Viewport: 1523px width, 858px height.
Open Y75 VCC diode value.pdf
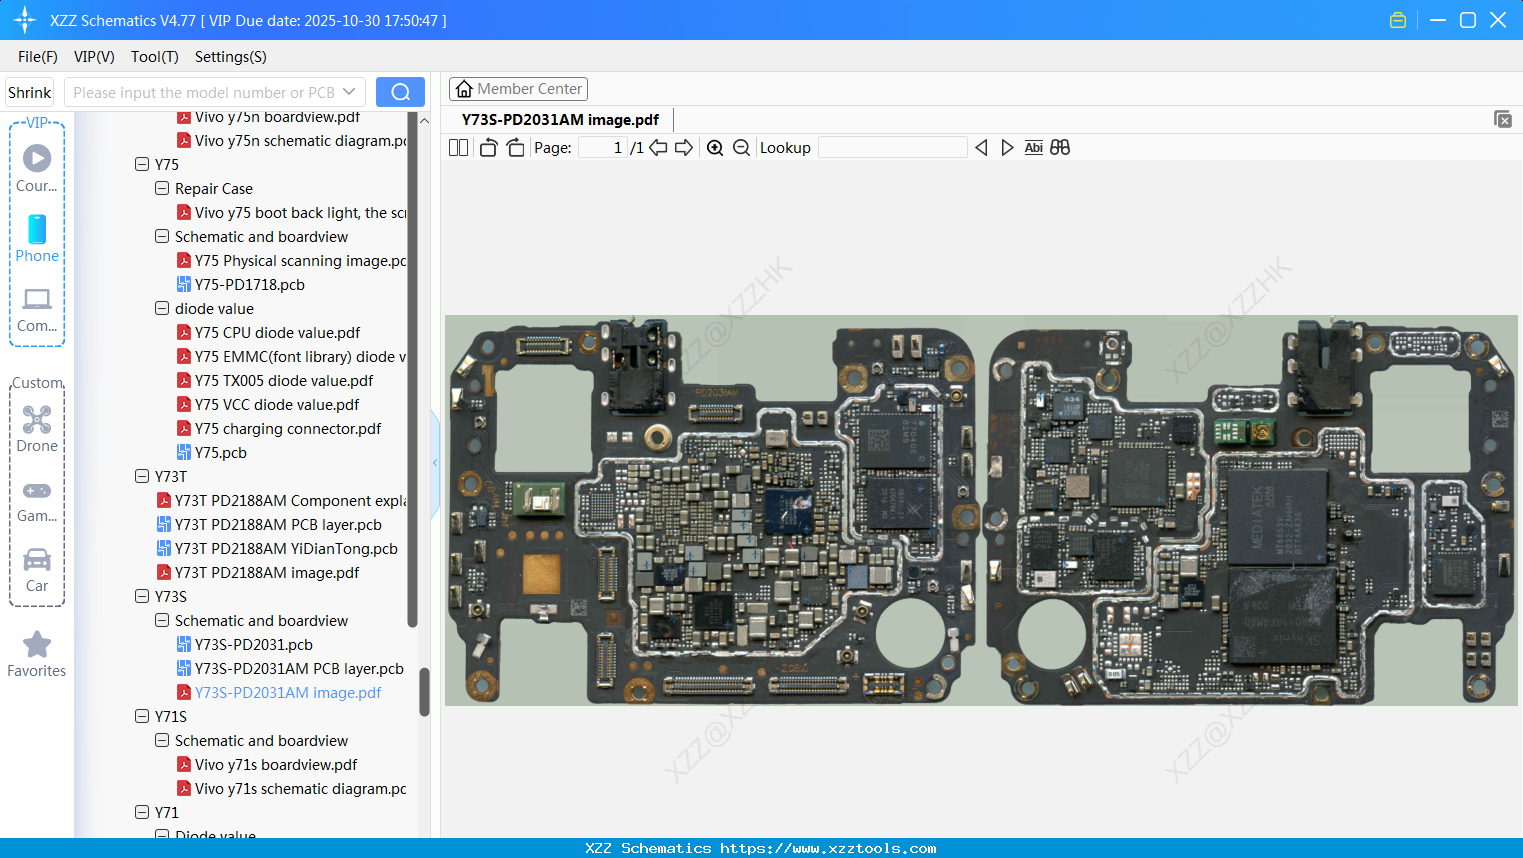(277, 404)
